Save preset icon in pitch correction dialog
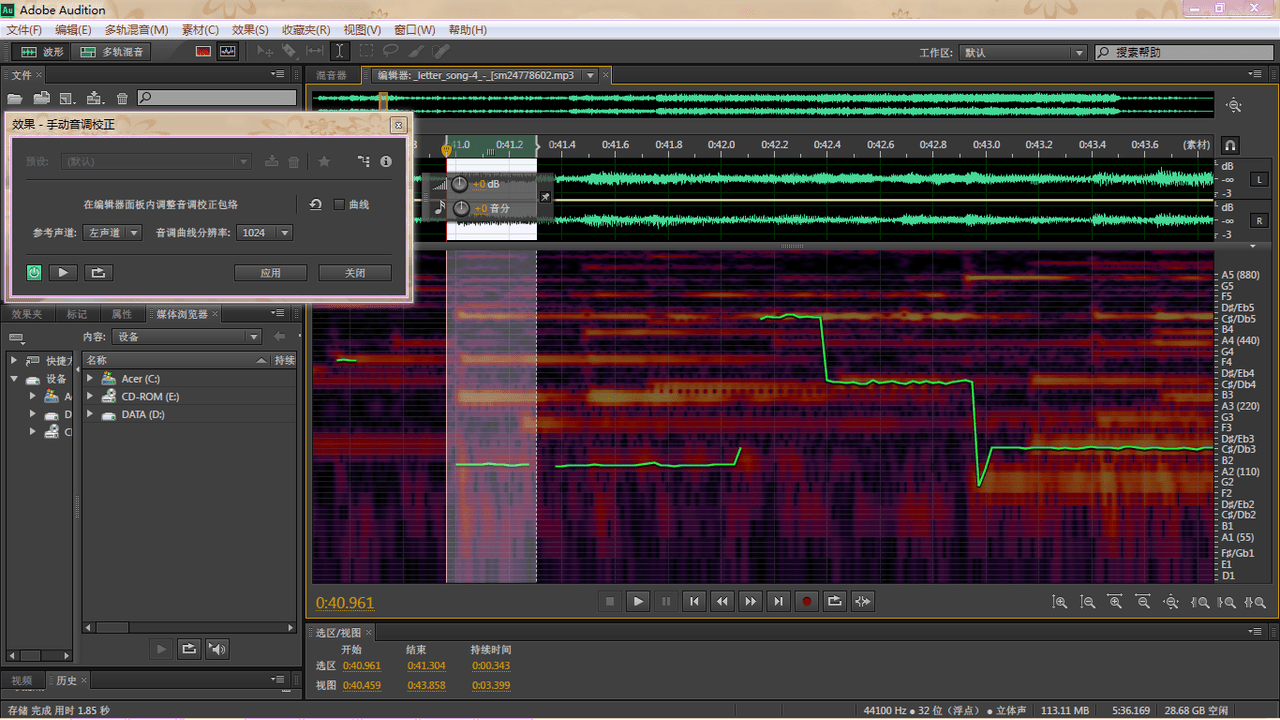Screen dimensions: 1280x720 click(x=271, y=161)
